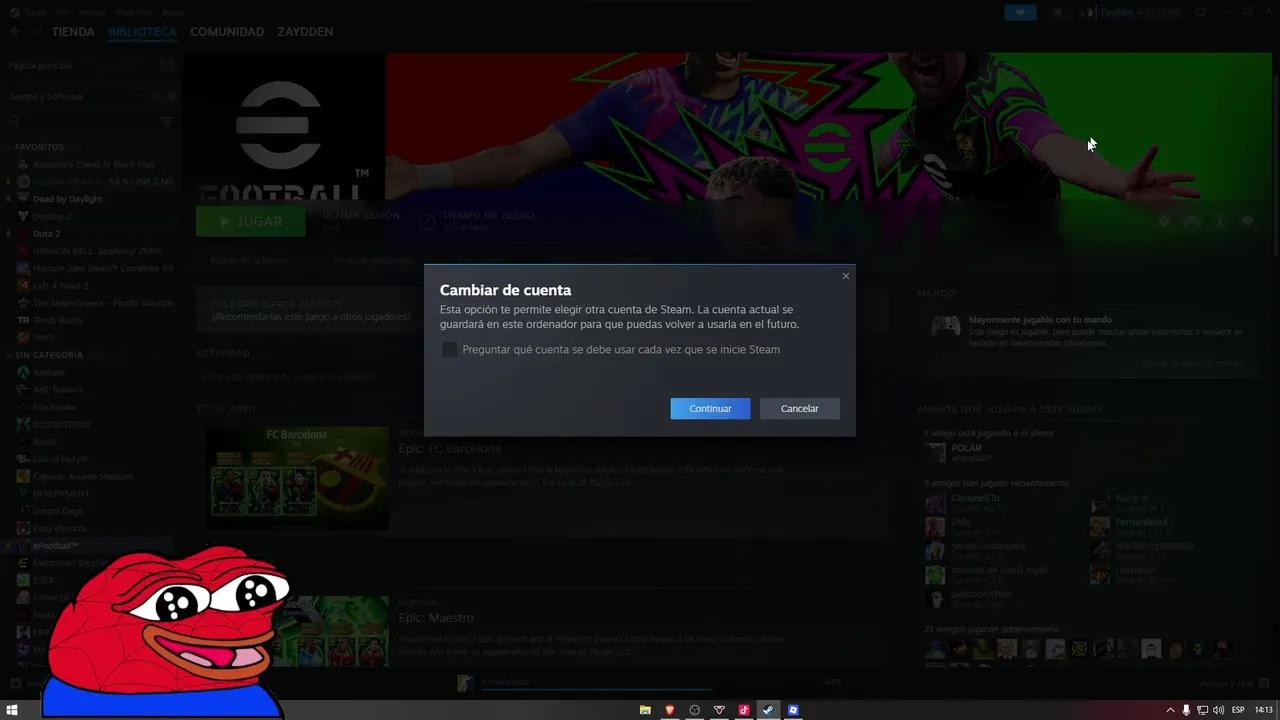Click the Continuar button
The height and width of the screenshot is (720, 1280).
[x=710, y=408]
